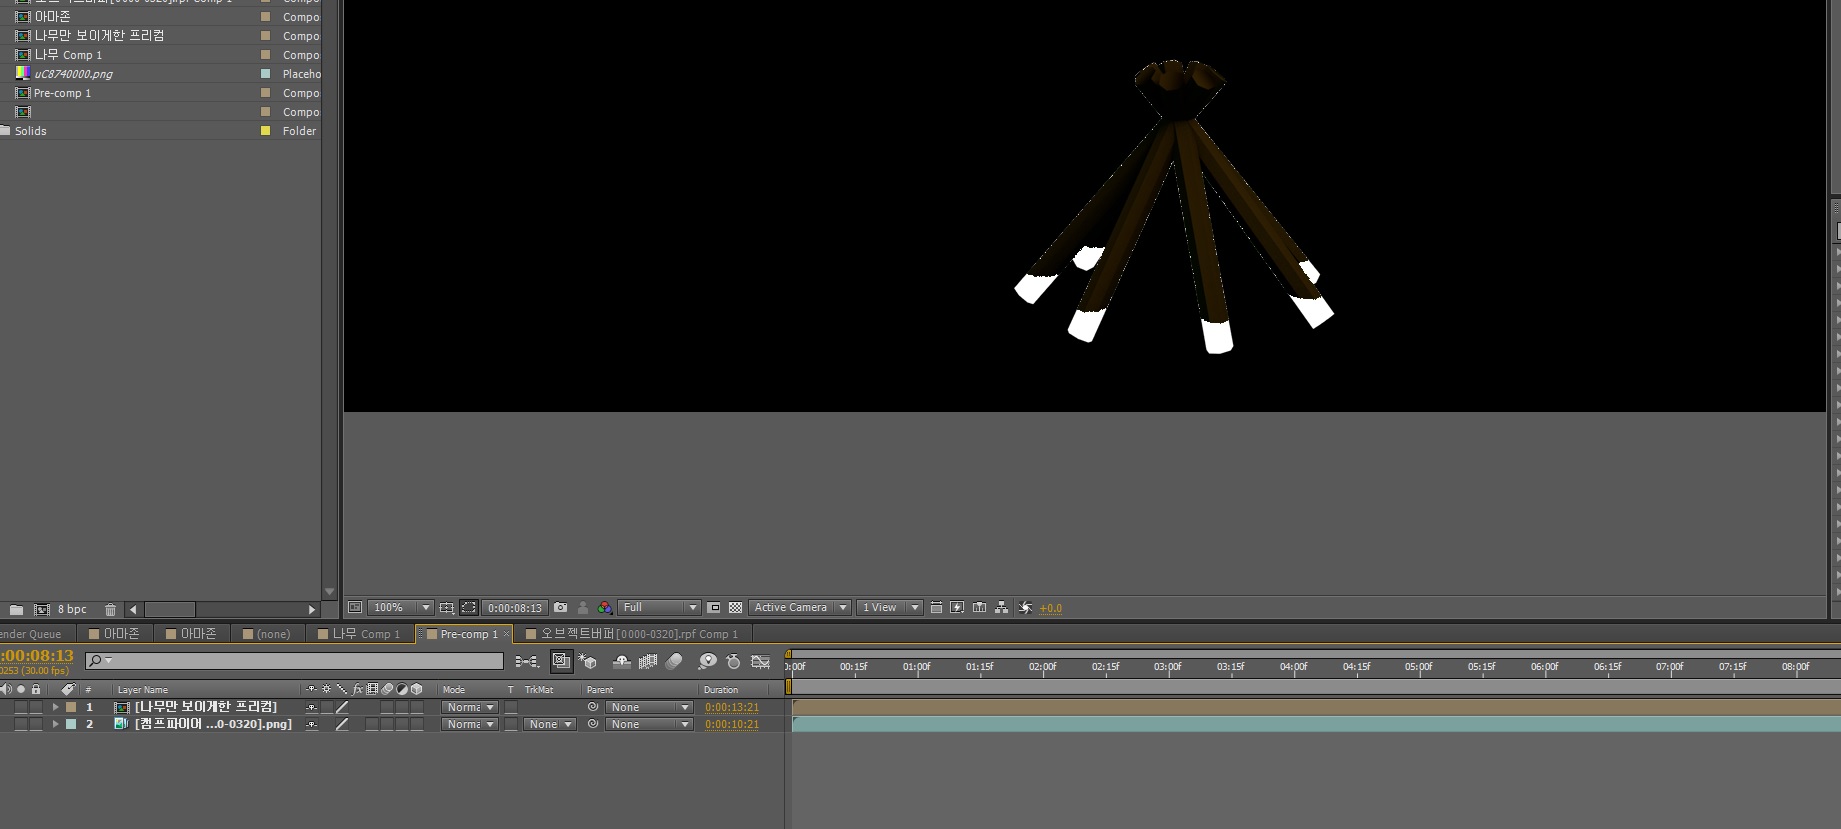Create a new composition from Project panel
Image resolution: width=1841 pixels, height=829 pixels.
(x=42, y=609)
